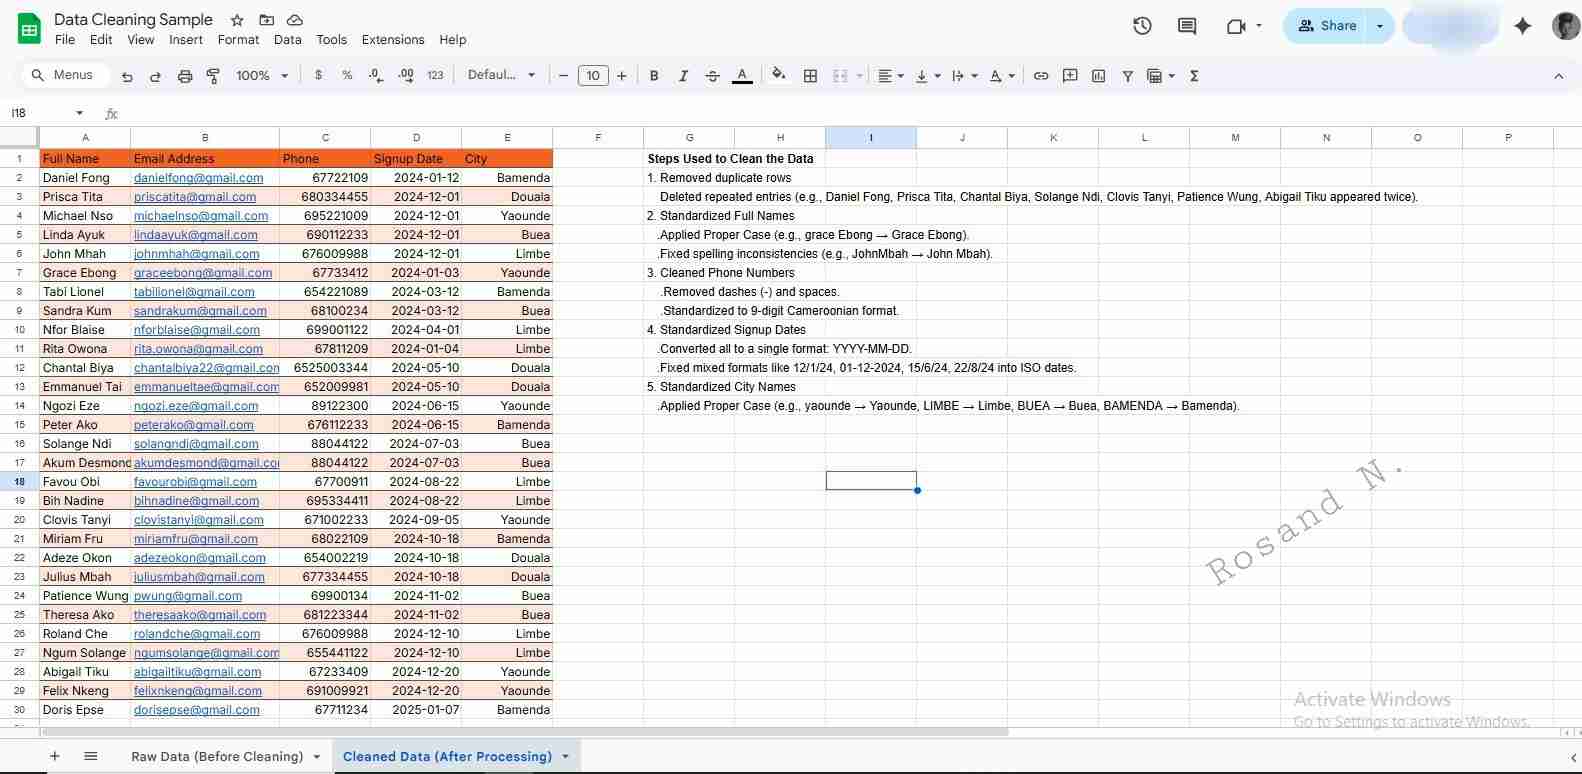Click the insert link icon
This screenshot has height=774, width=1582.
click(x=1041, y=76)
